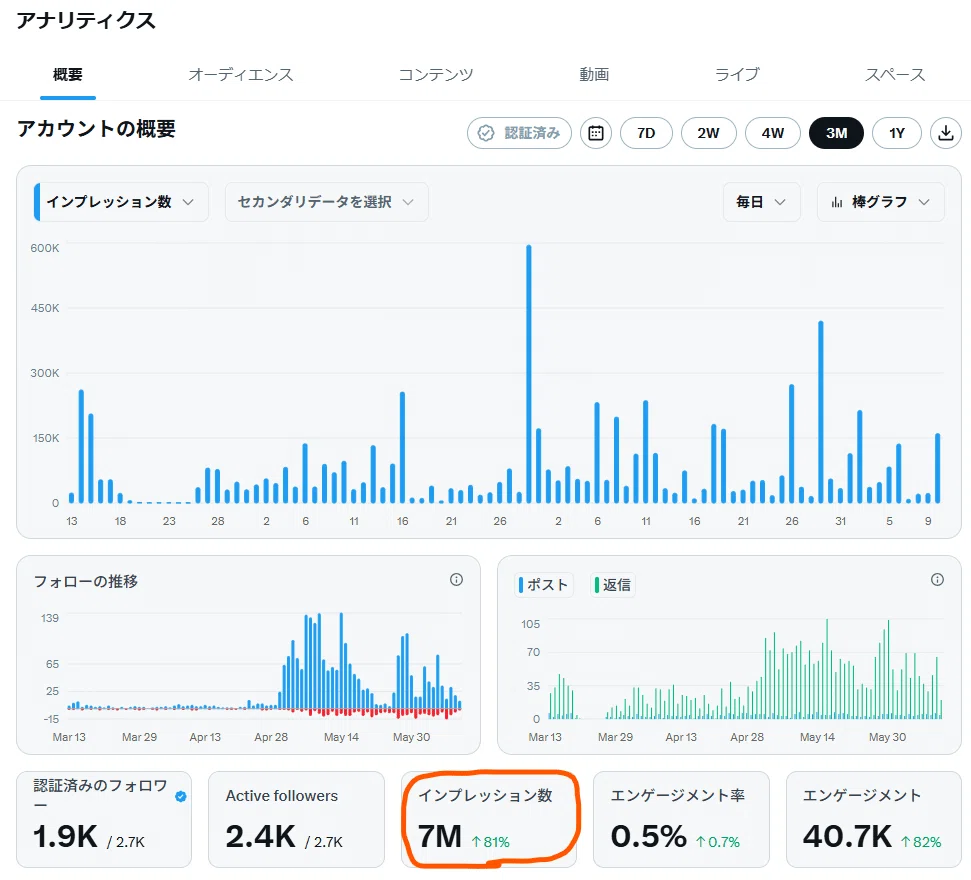
Task: Switch to the オーディエンス tab
Action: (241, 75)
